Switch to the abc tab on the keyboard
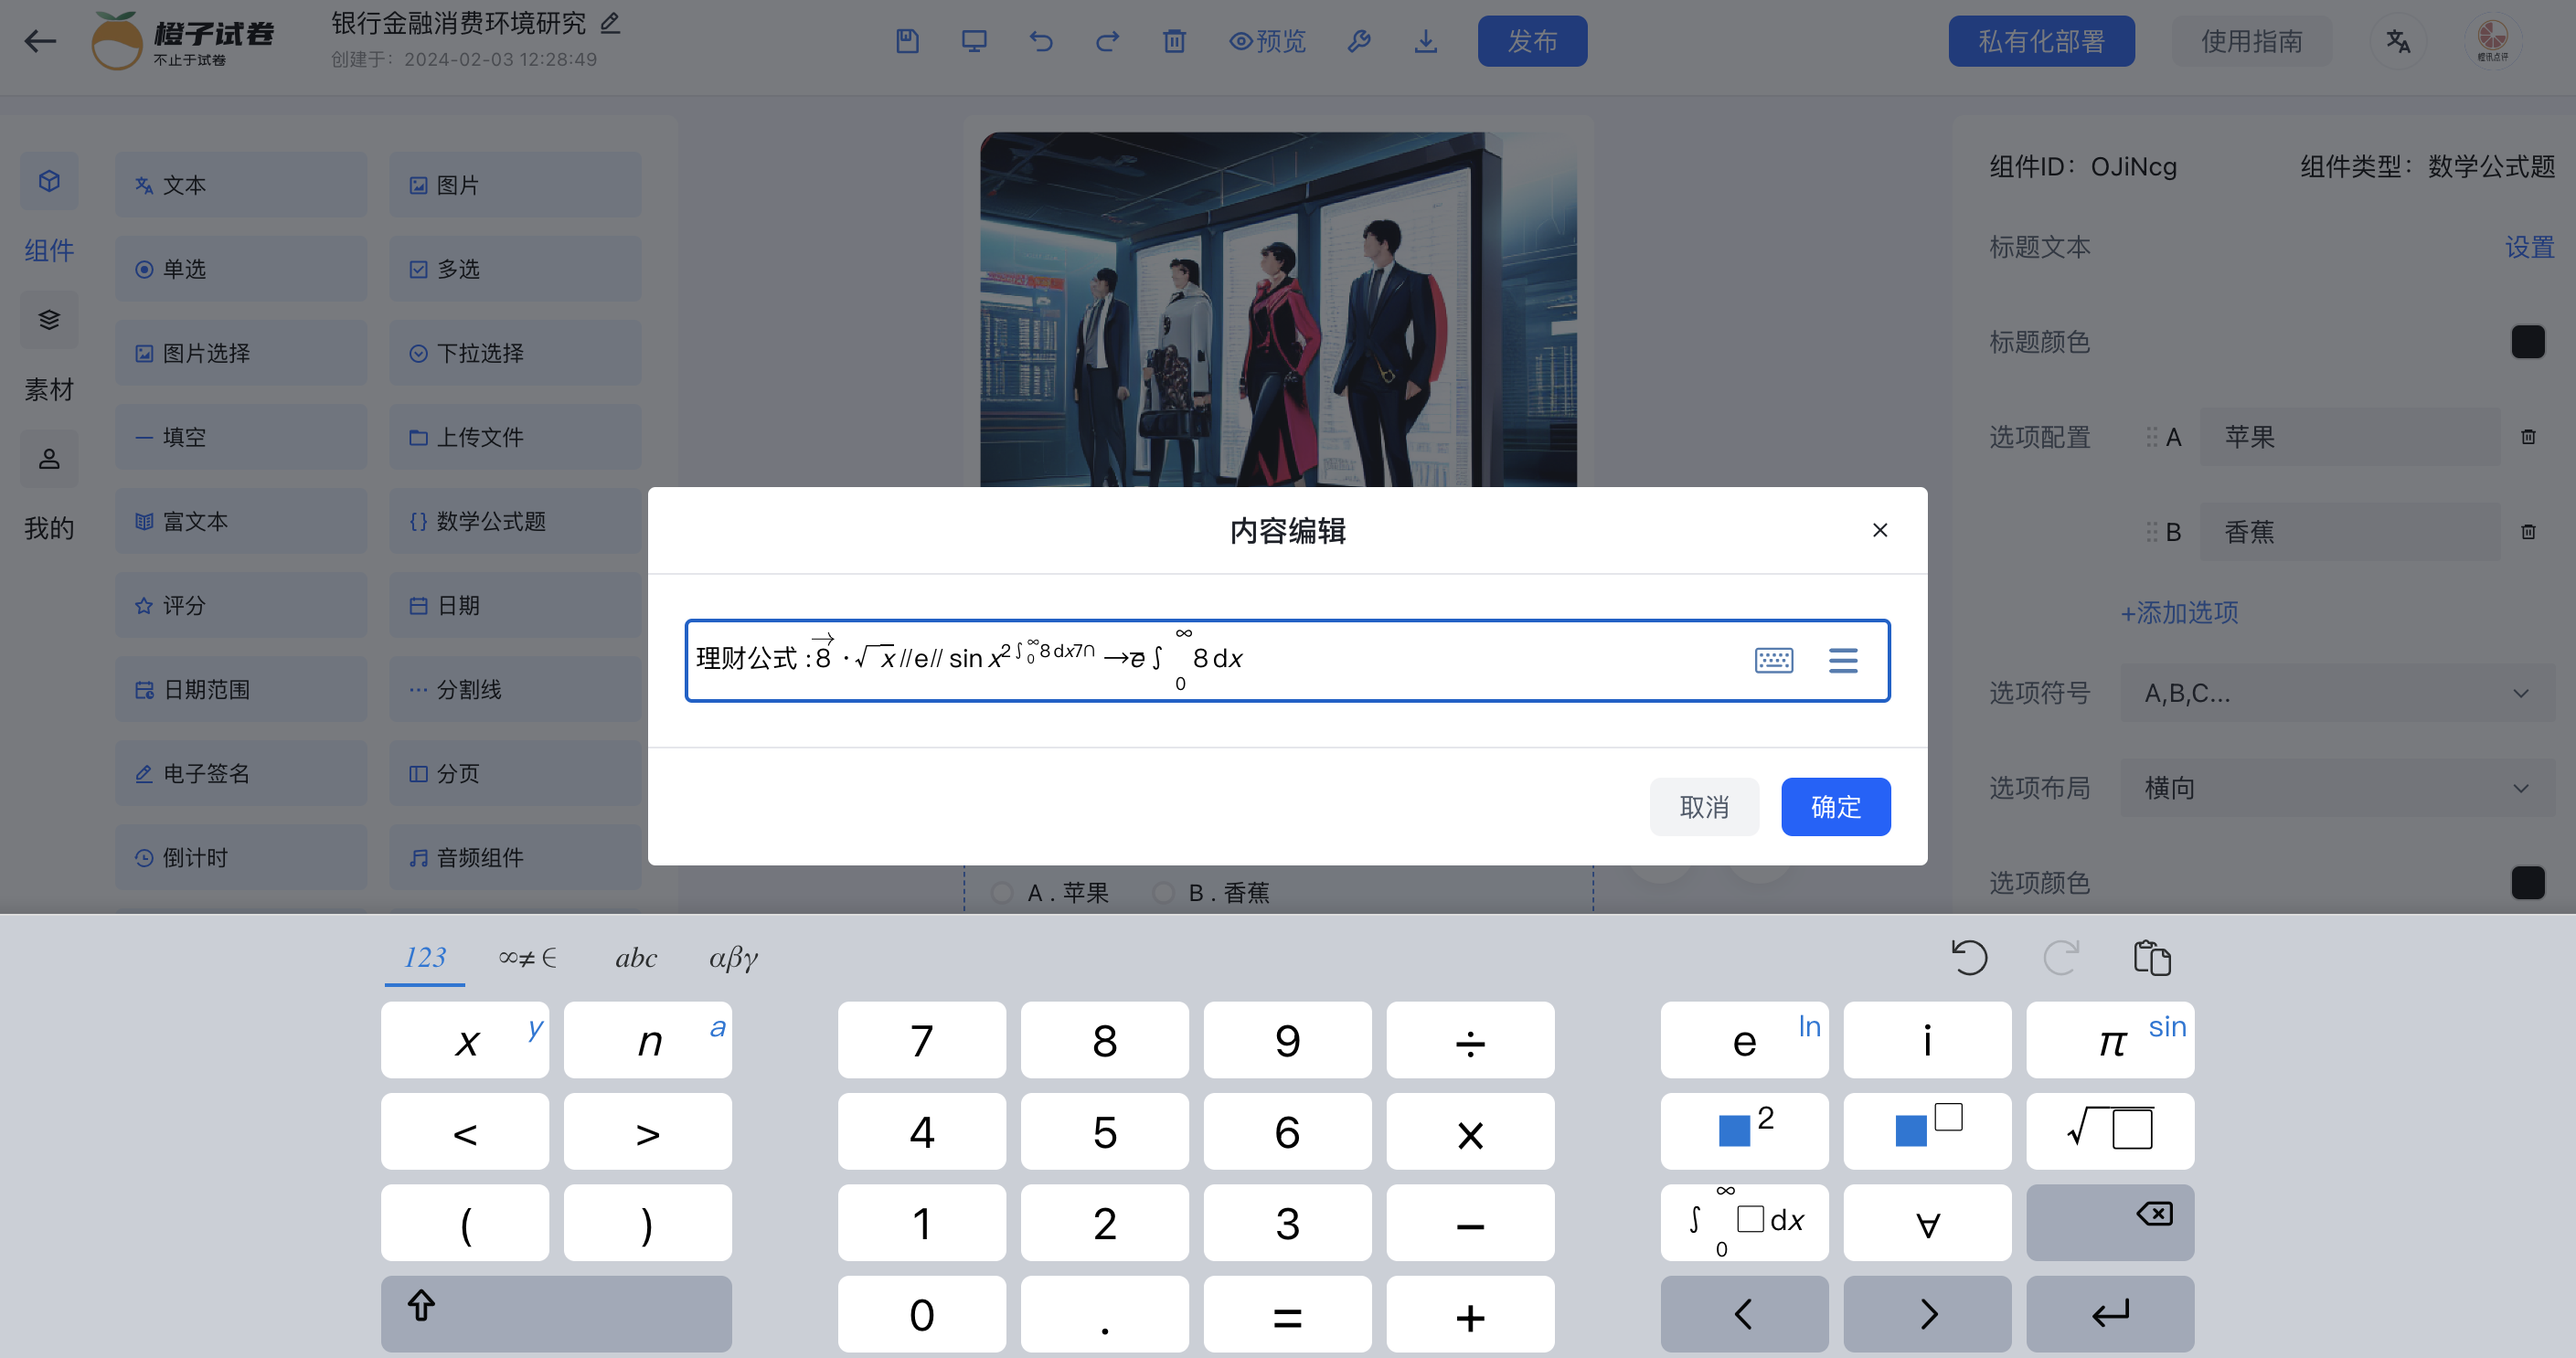 [x=636, y=957]
